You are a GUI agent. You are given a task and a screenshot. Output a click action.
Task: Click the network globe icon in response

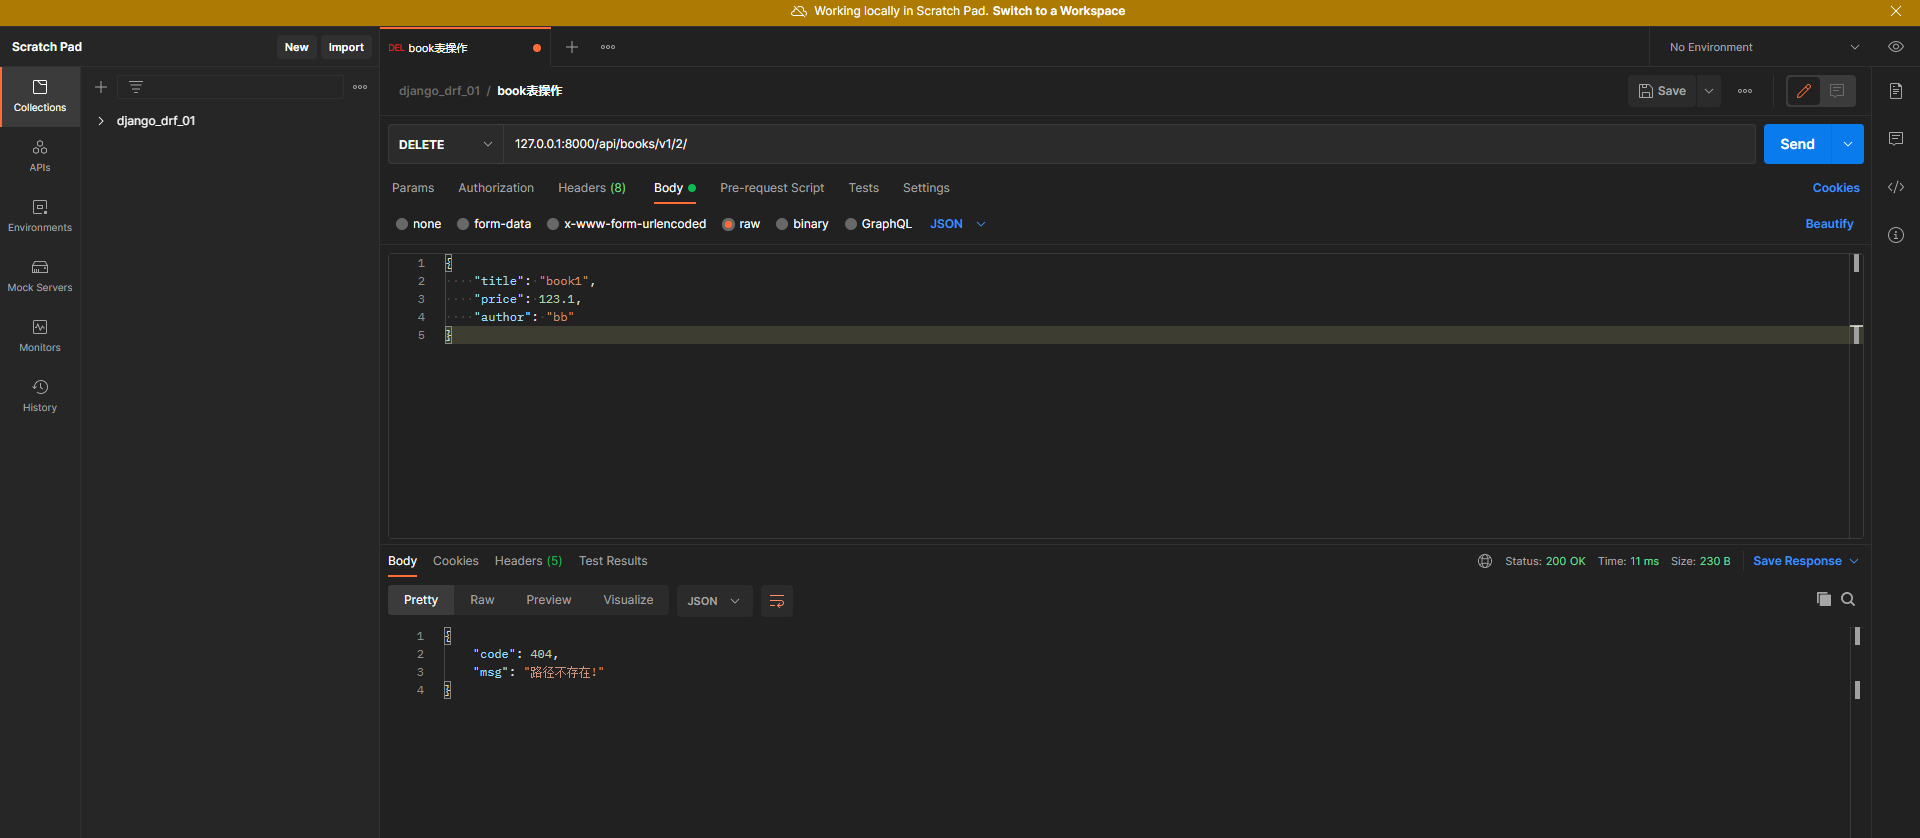coord(1485,561)
